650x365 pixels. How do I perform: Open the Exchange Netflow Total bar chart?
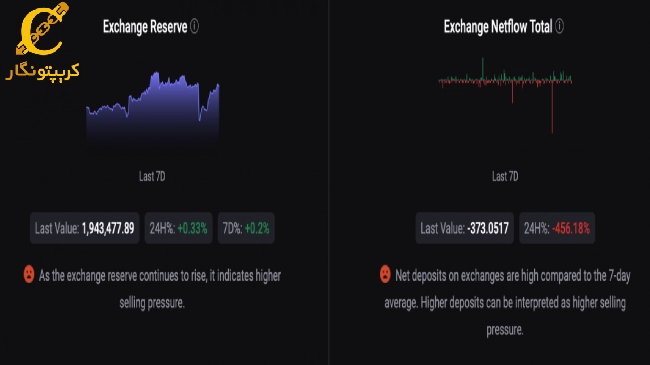[x=505, y=95]
